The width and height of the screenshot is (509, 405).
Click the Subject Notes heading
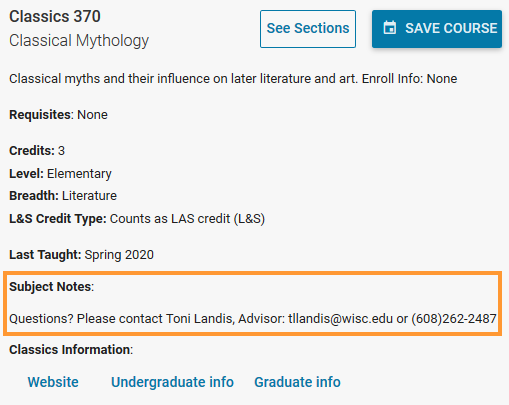pyautogui.click(x=52, y=287)
